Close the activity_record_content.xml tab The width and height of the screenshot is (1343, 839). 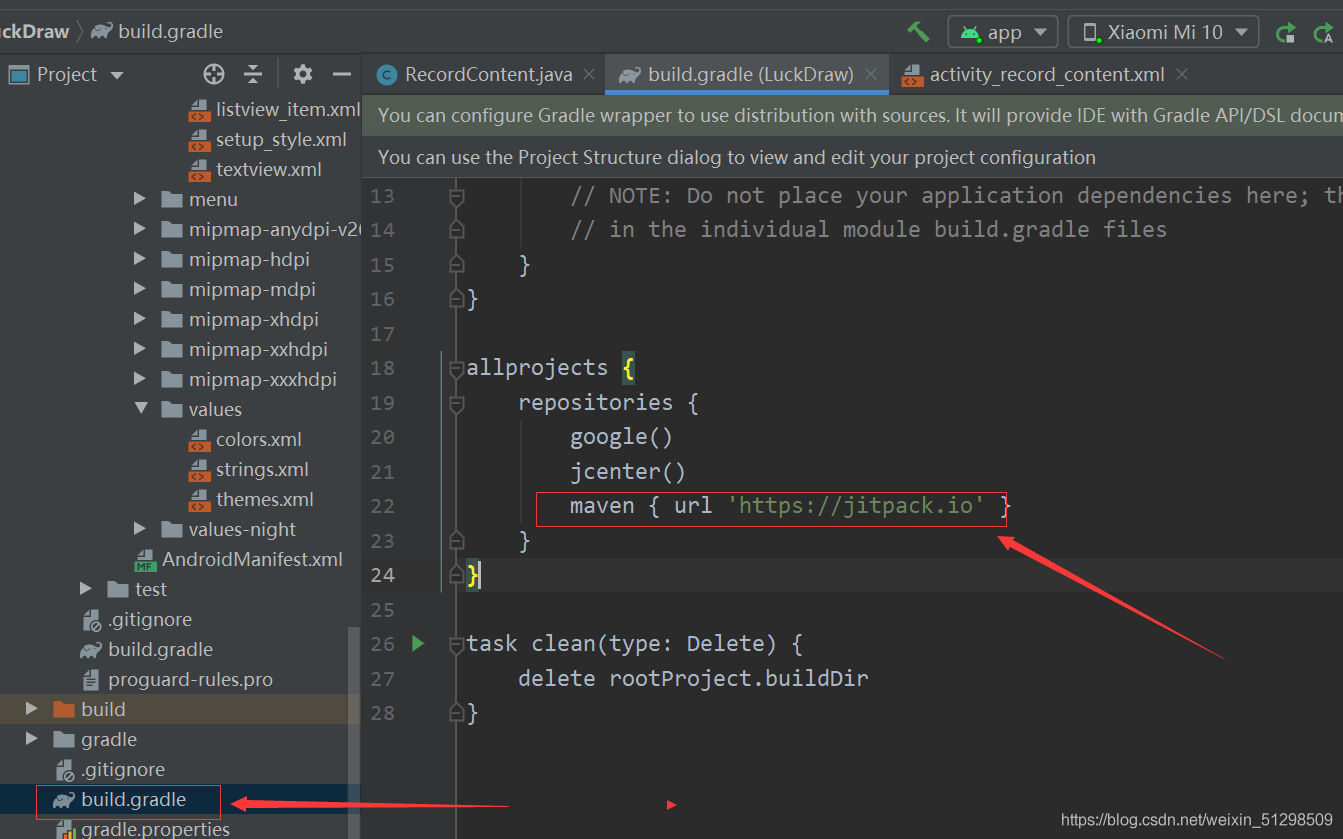[1182, 75]
